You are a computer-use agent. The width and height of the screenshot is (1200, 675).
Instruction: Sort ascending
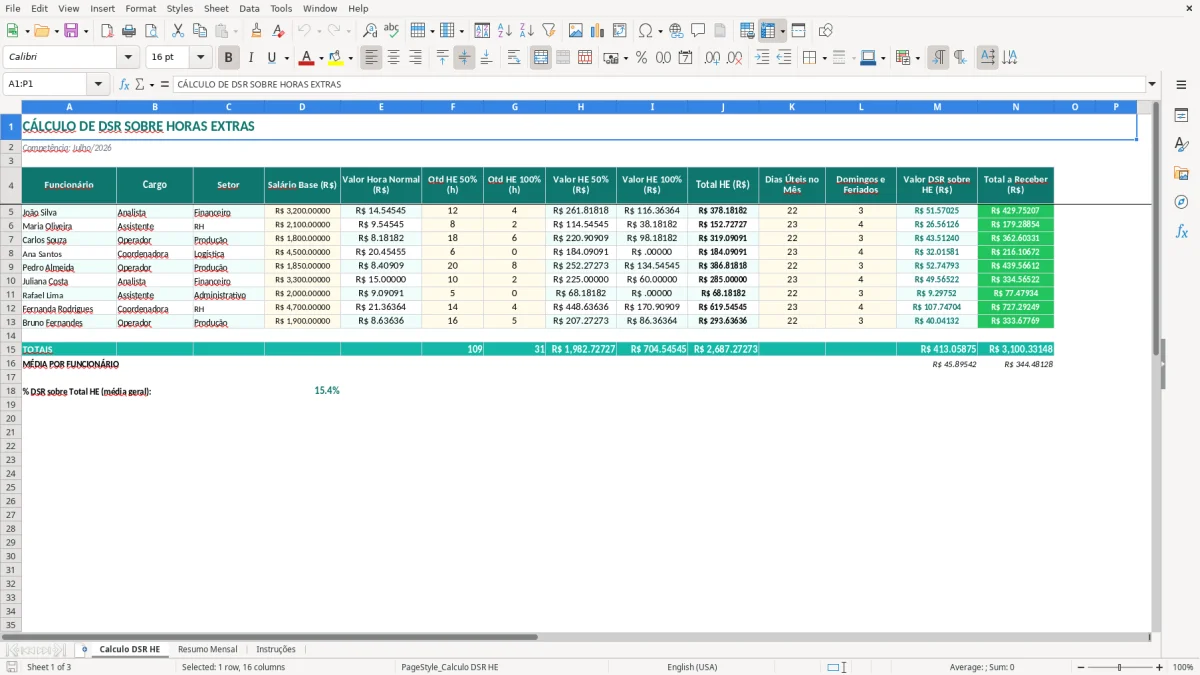click(505, 31)
